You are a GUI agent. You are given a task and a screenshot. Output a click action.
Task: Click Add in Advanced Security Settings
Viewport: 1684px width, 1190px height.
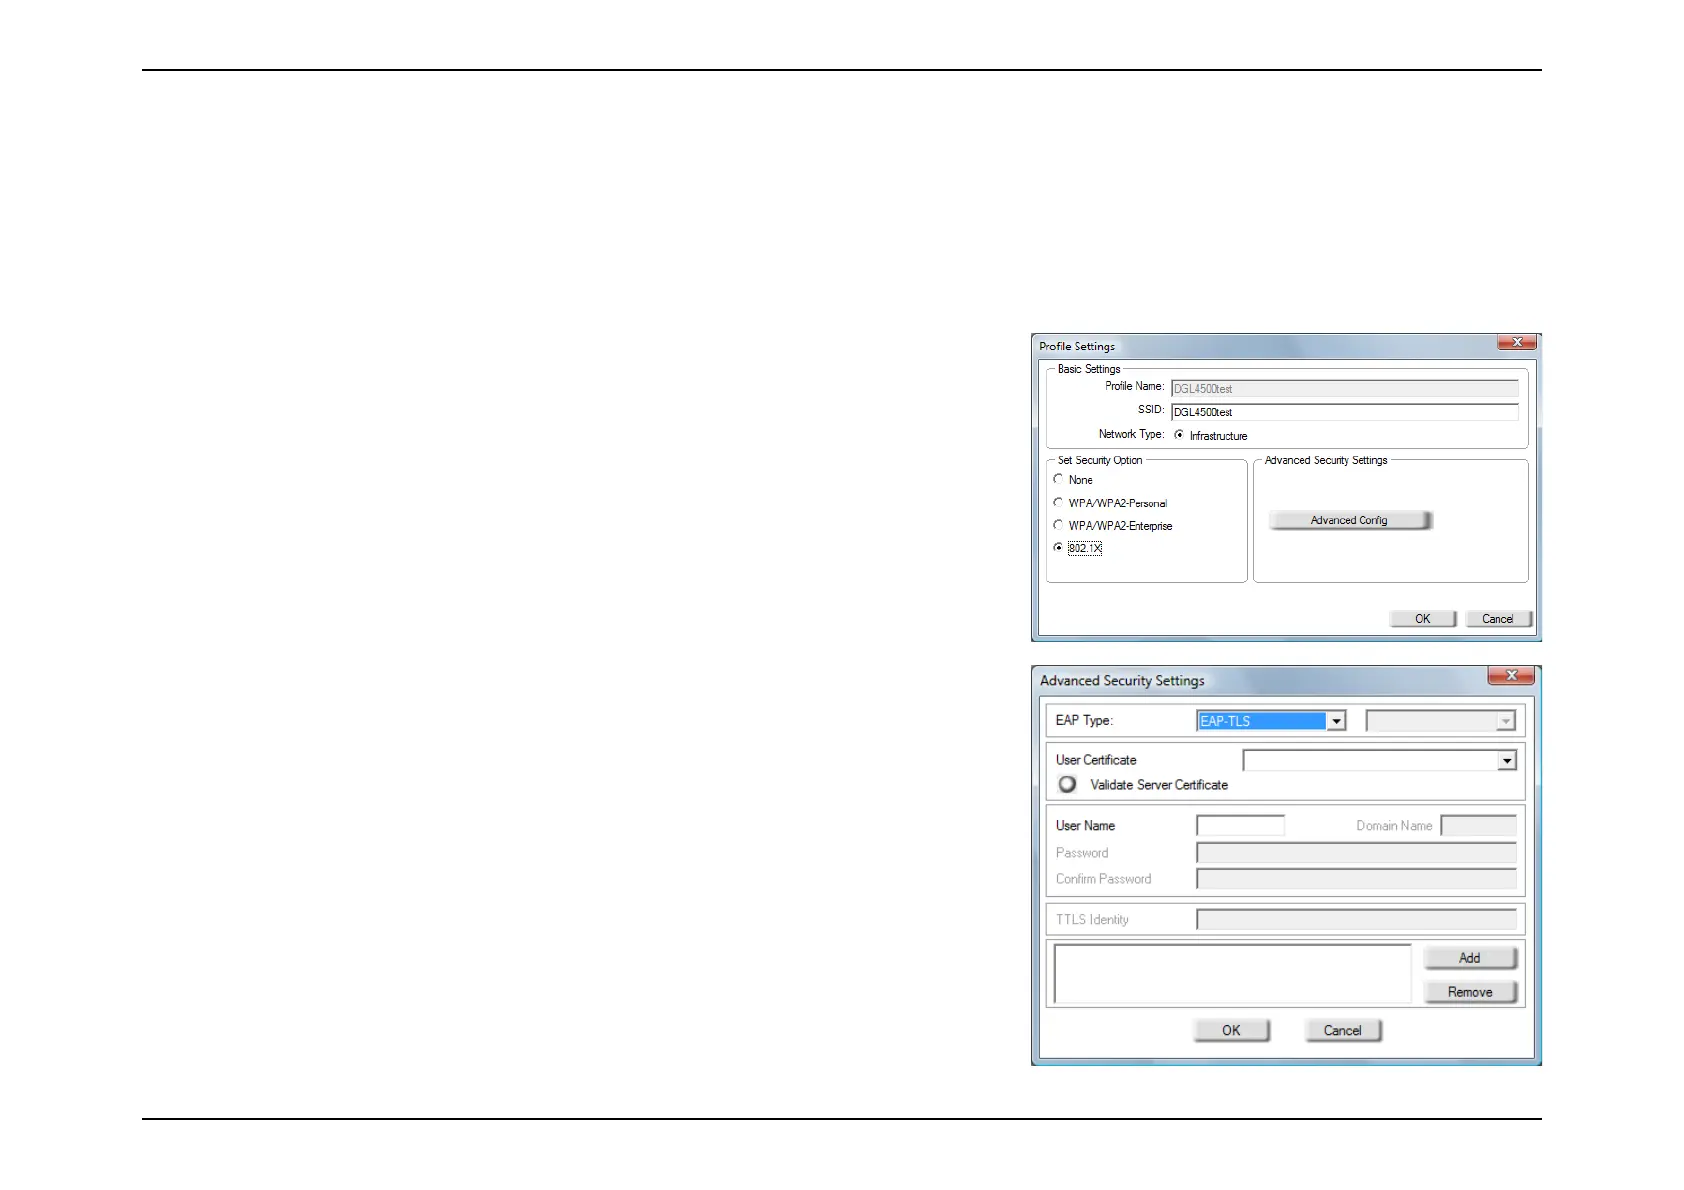[x=1470, y=958]
